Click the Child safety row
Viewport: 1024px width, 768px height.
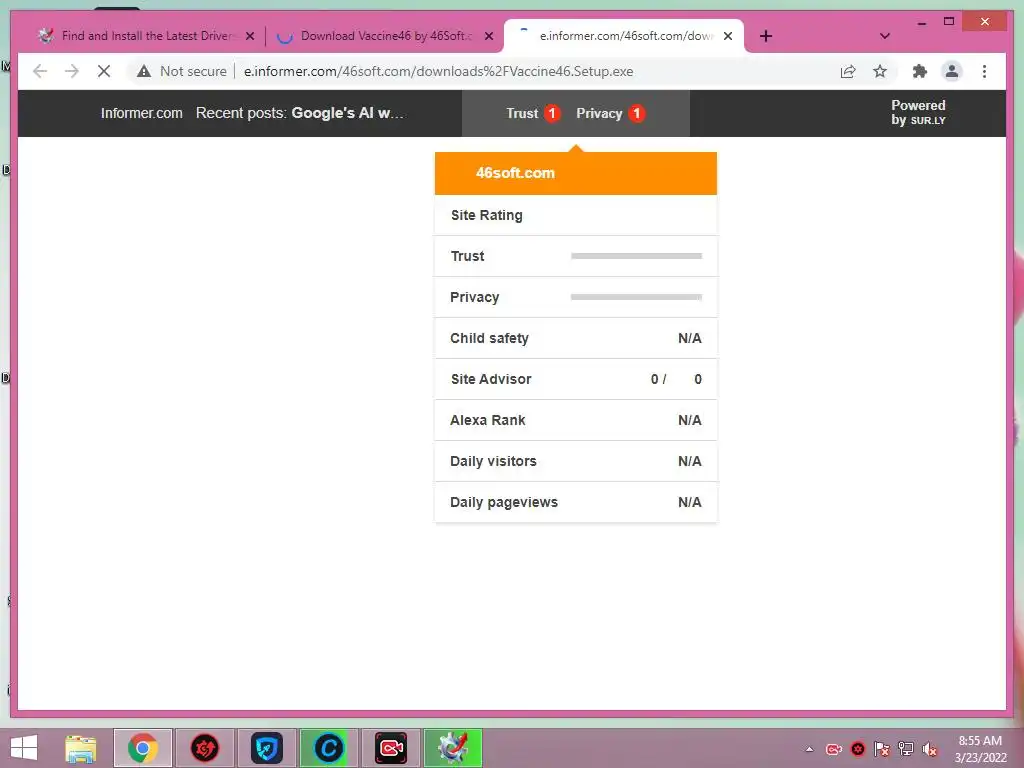coord(576,338)
